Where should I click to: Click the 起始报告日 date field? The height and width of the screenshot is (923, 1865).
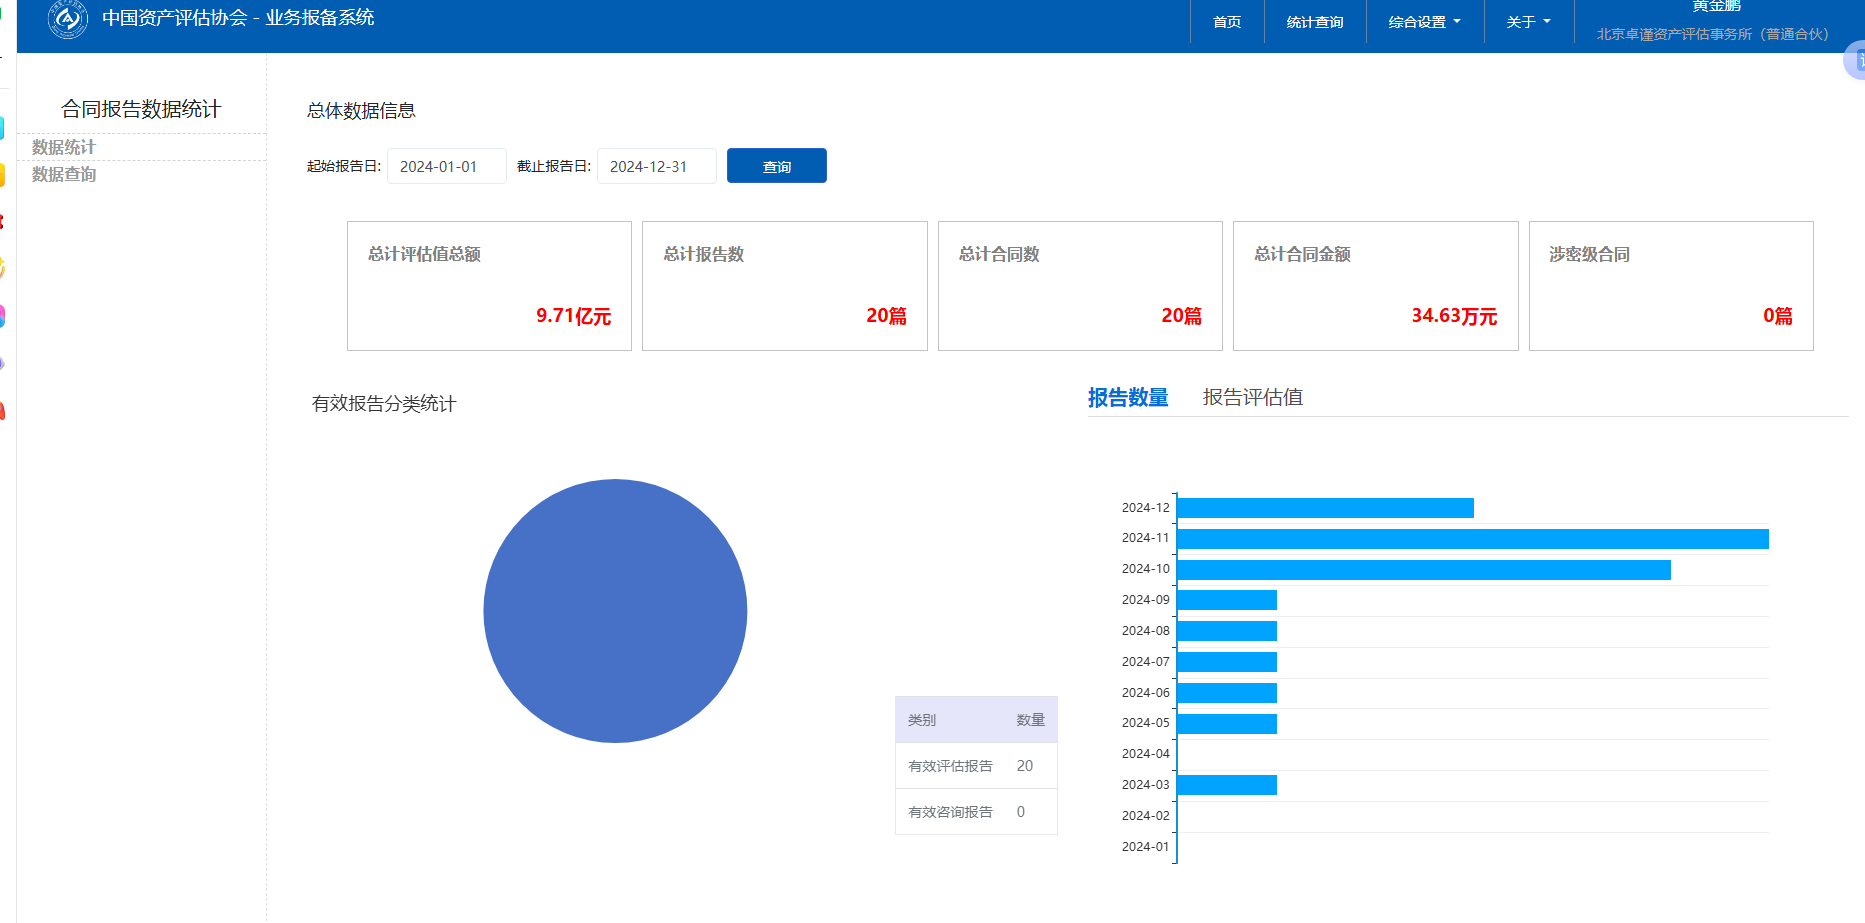point(446,167)
